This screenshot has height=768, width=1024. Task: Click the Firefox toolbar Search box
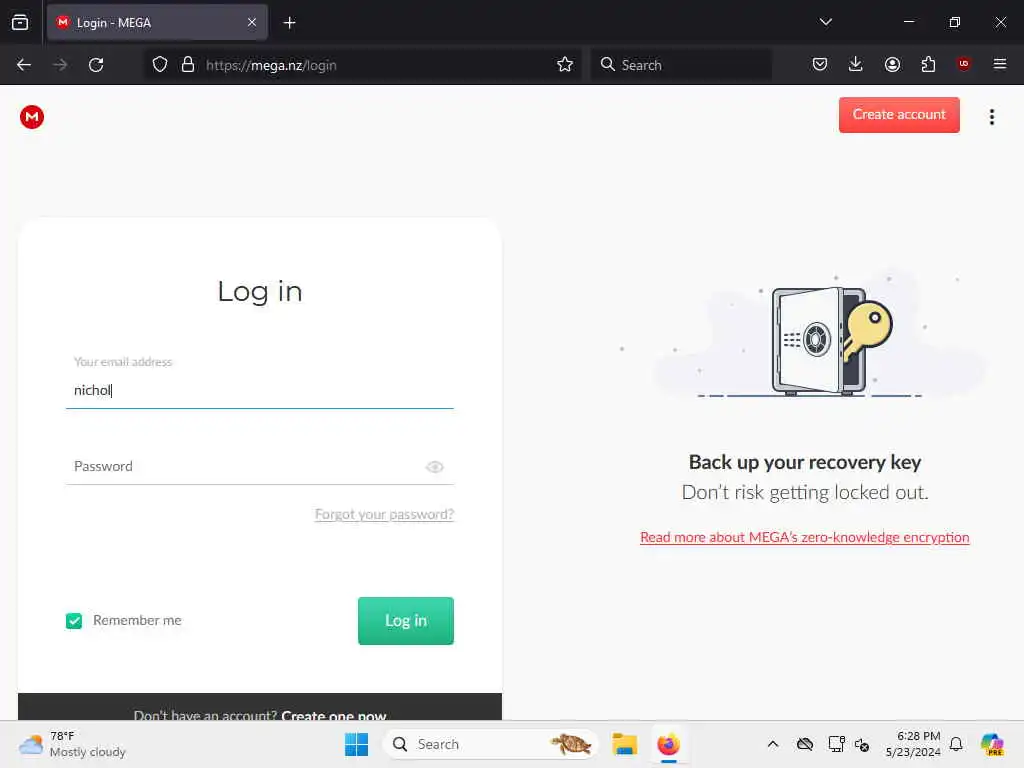click(x=680, y=65)
